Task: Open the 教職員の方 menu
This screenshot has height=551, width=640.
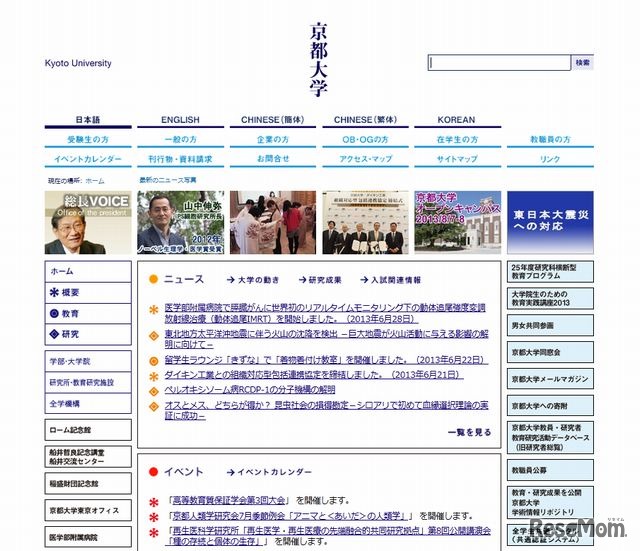Action: pyautogui.click(x=550, y=140)
